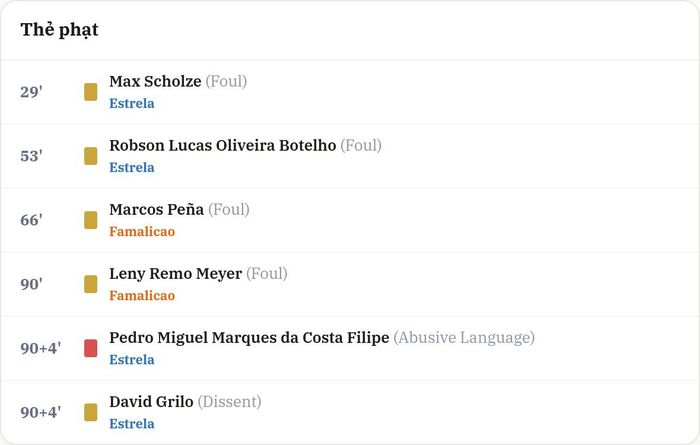Click yellow card icon next to Leny Remo Meyer
The width and height of the screenshot is (700, 445).
click(x=91, y=284)
